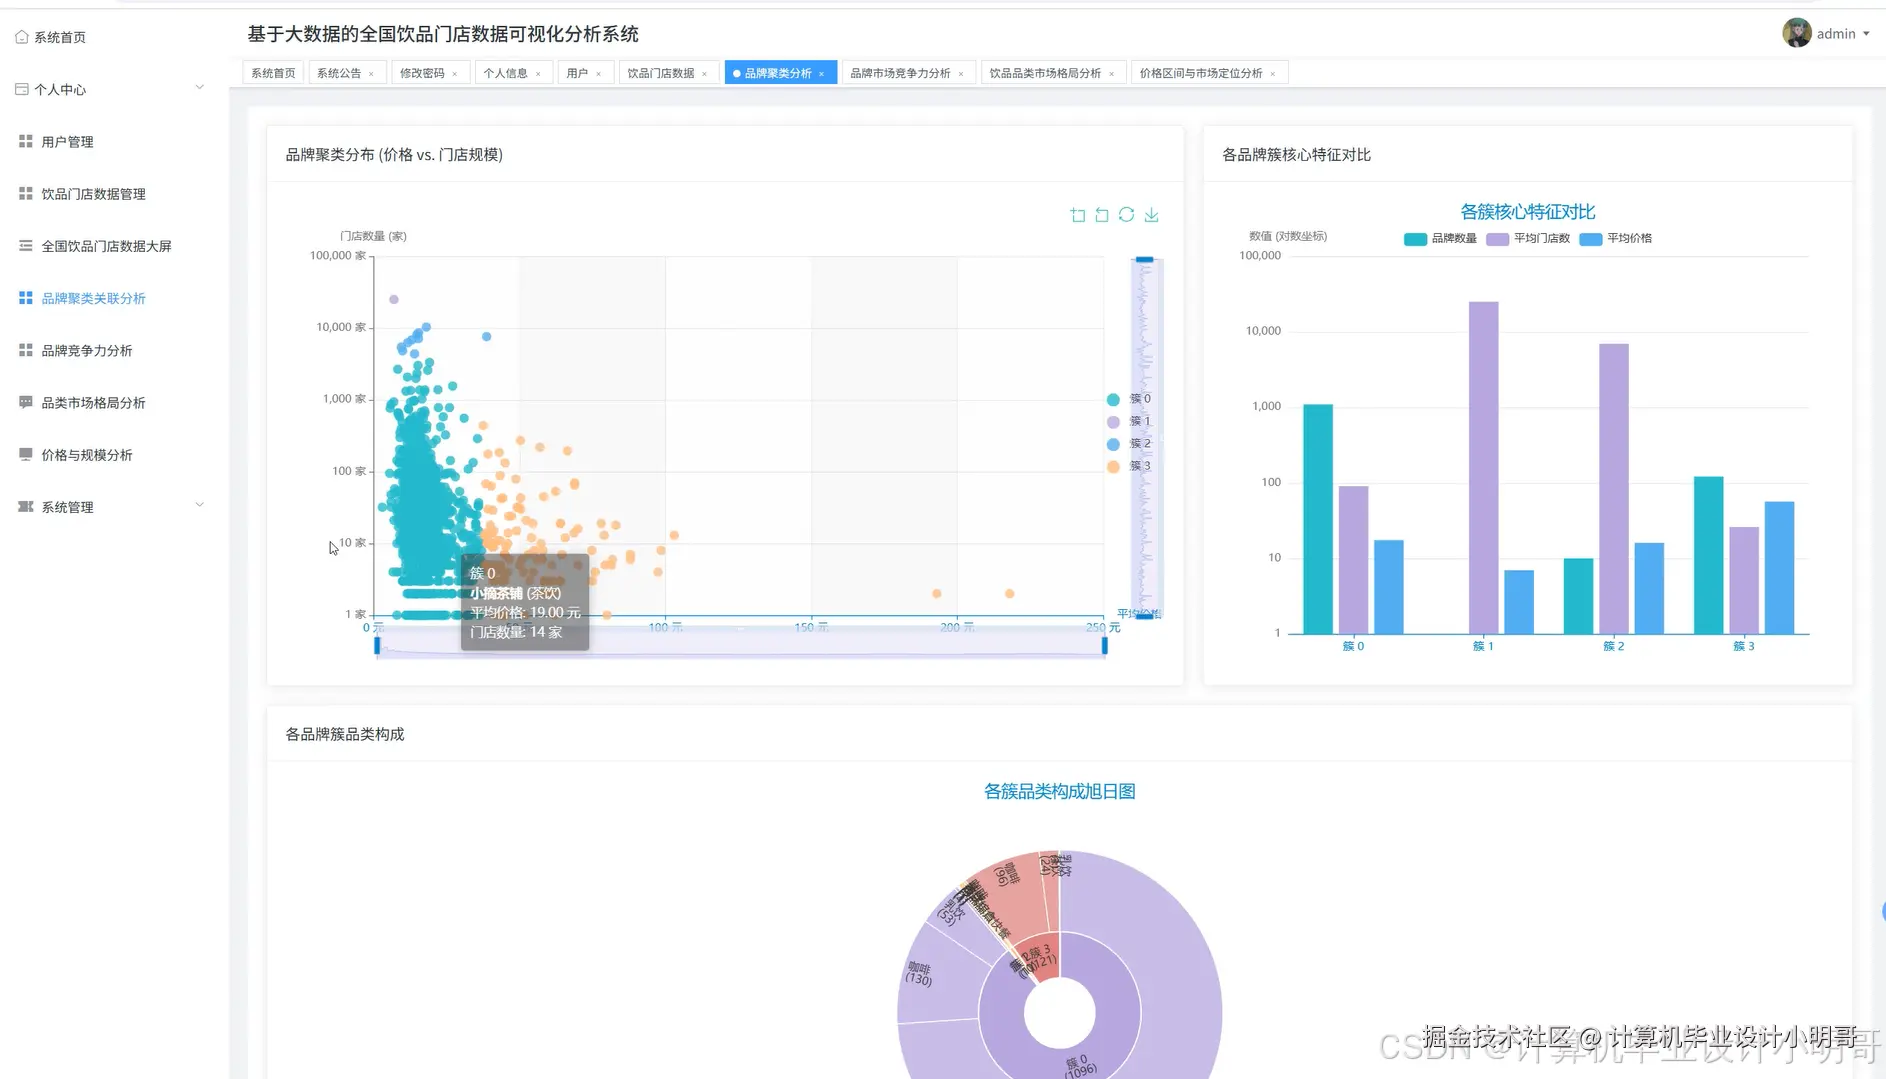Screen dimensions: 1886x1079
Task: Close the 品牌市场竞争力分析 tab
Action: point(961,74)
